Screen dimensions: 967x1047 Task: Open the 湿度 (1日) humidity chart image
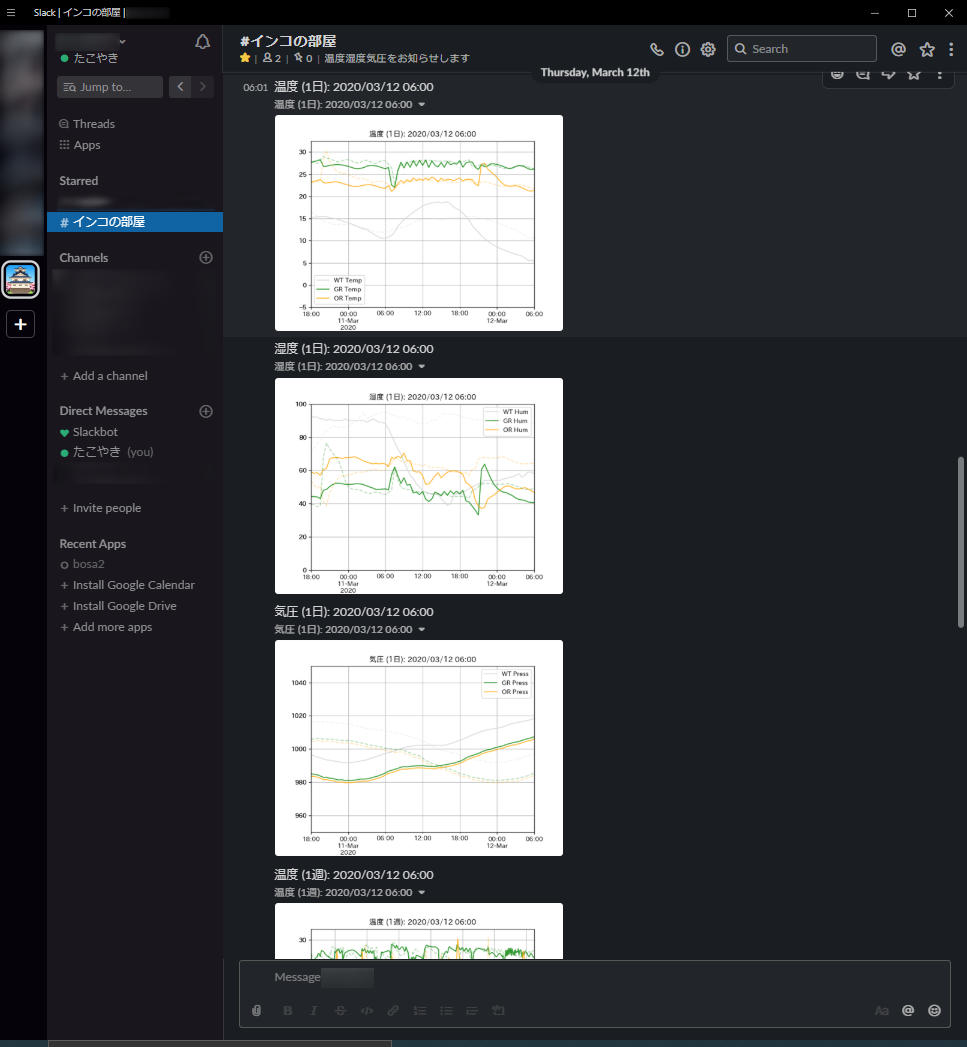[419, 486]
